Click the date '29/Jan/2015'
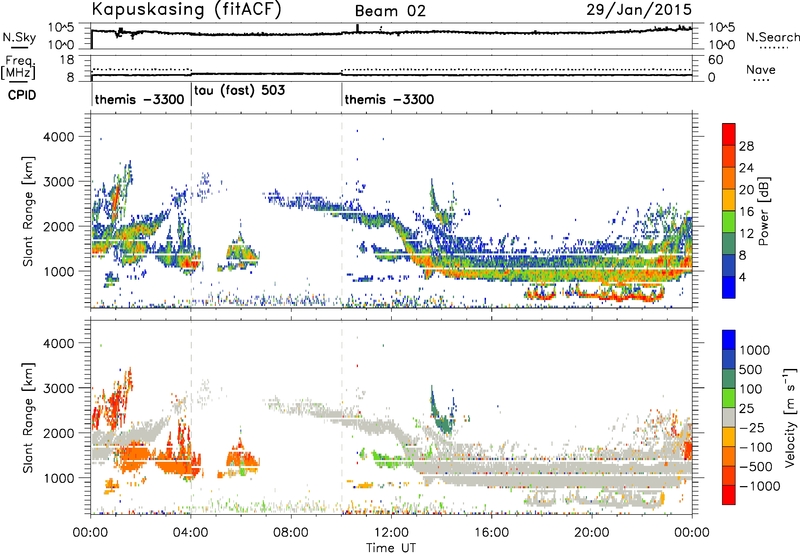 point(639,9)
